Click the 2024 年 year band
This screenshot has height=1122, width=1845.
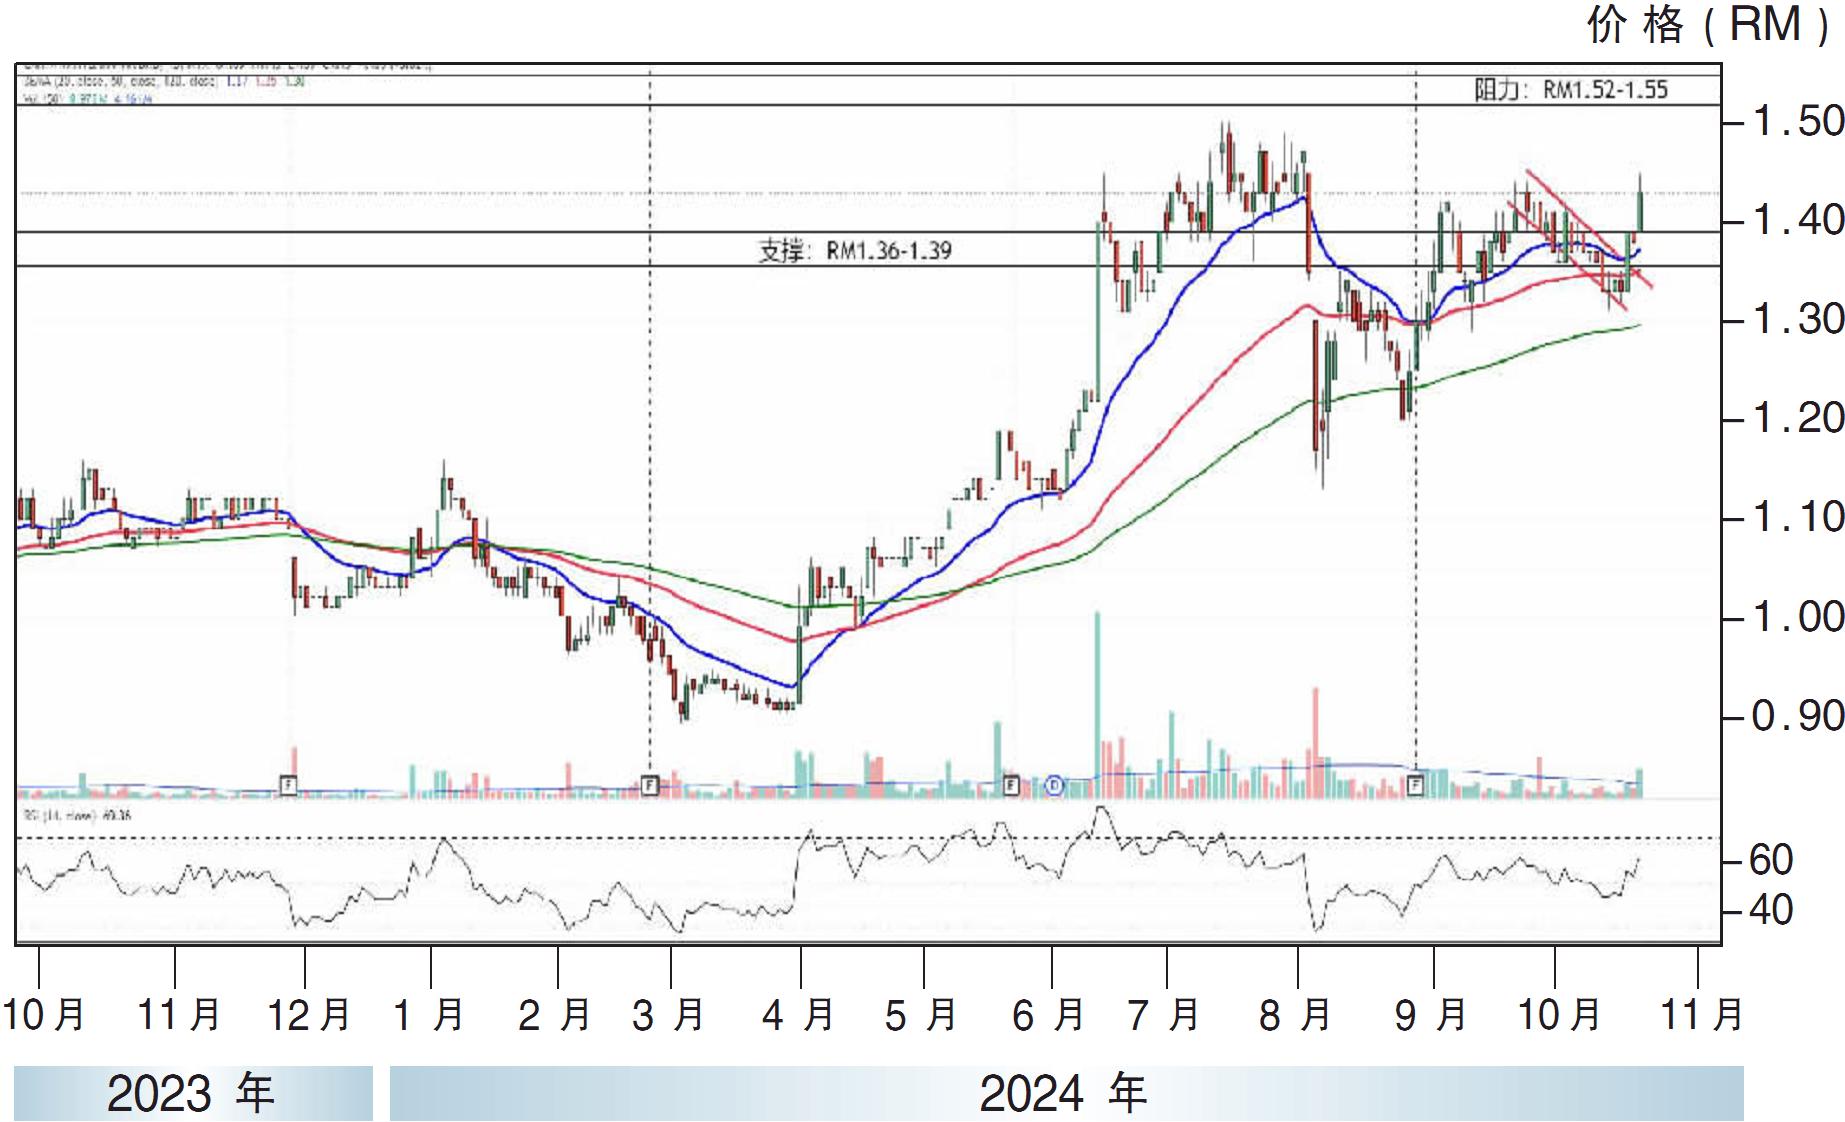click(1066, 1093)
